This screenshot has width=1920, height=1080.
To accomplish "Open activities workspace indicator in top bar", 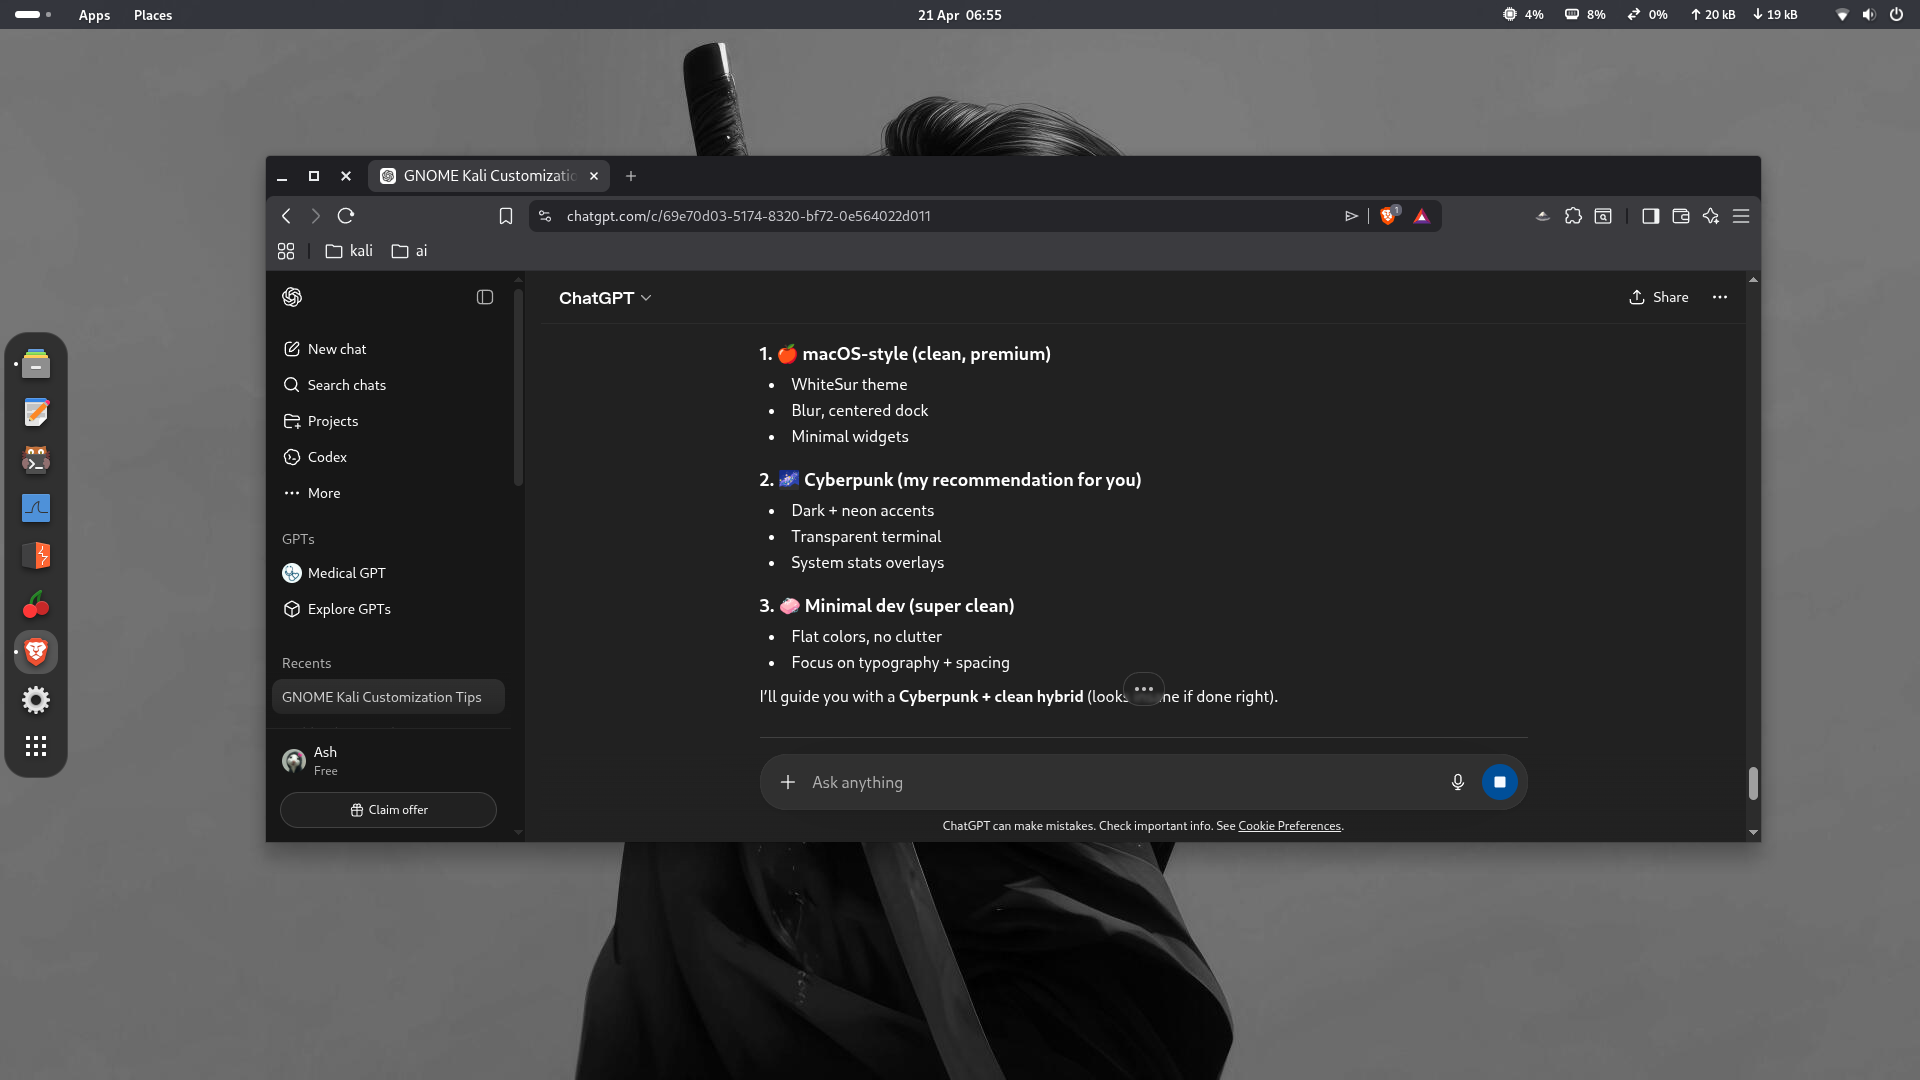I will click(x=33, y=15).
